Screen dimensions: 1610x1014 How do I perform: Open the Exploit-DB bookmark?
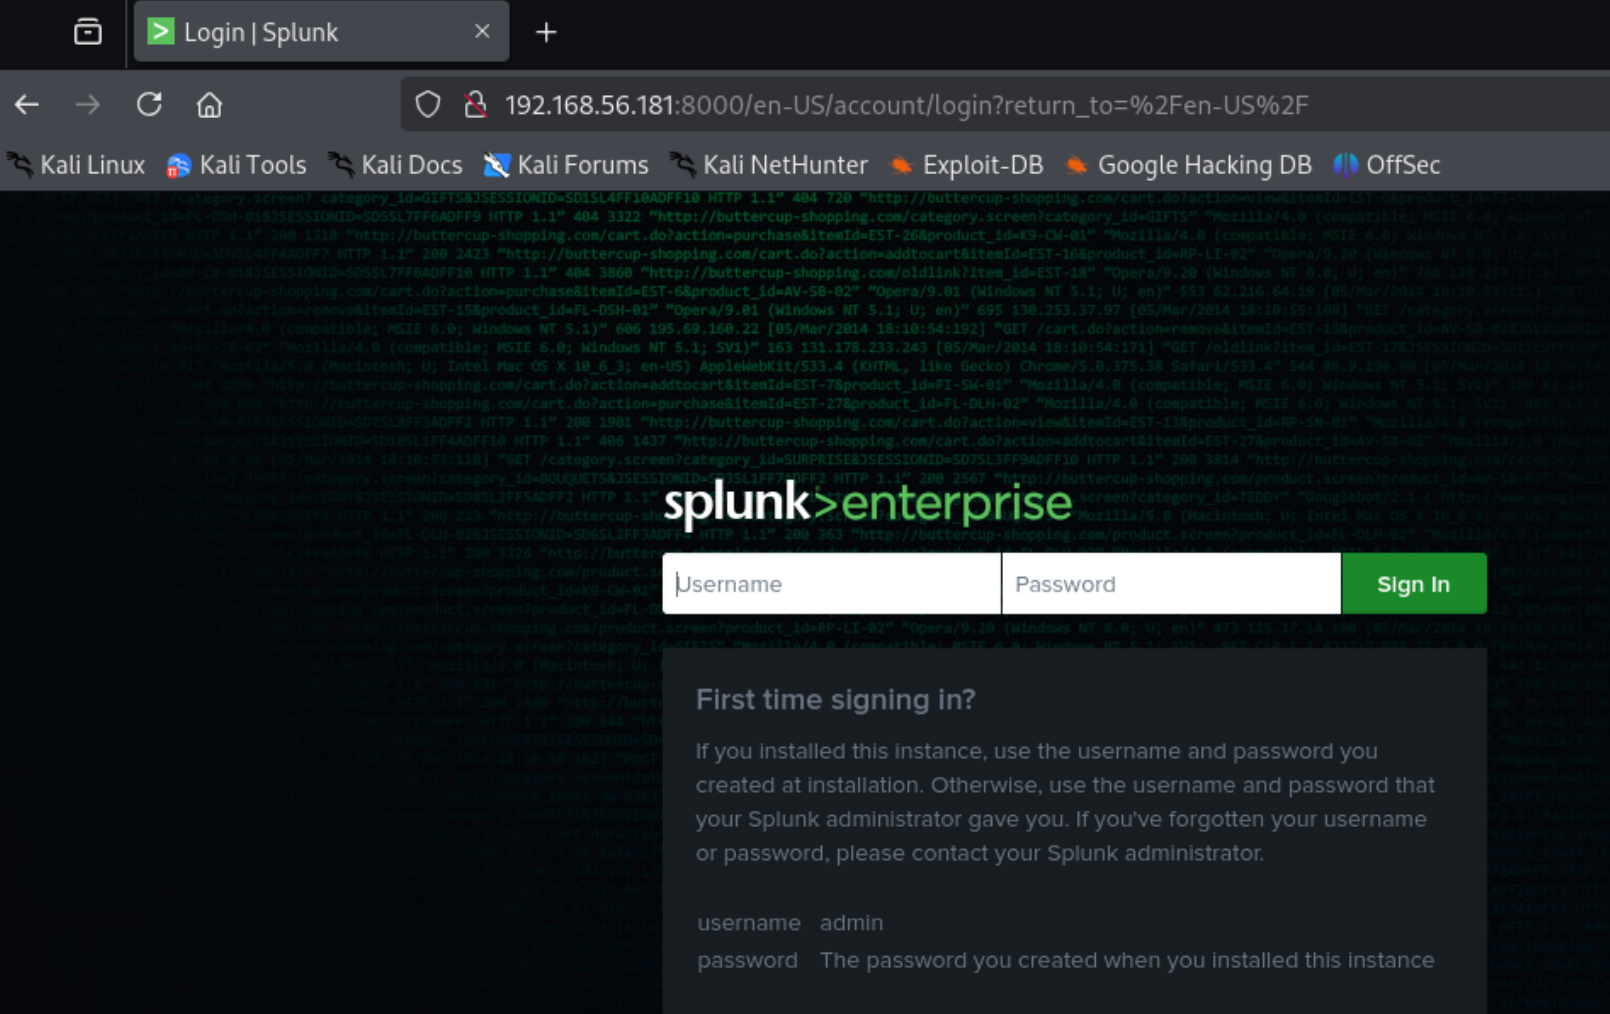click(x=967, y=165)
